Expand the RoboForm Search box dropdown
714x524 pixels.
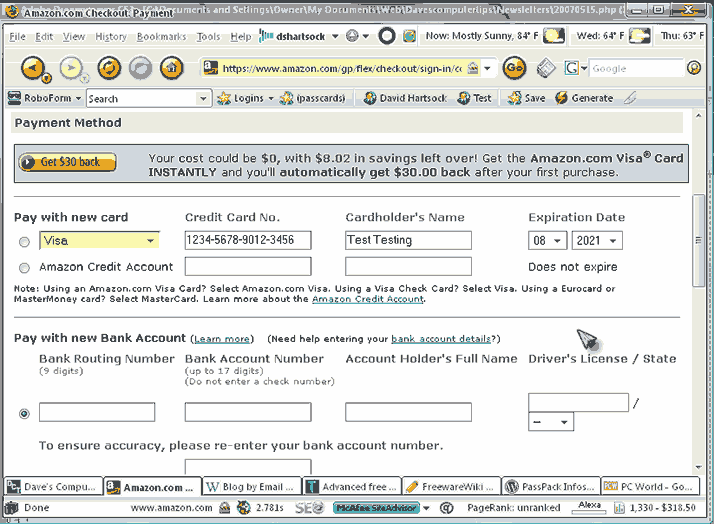(x=203, y=98)
